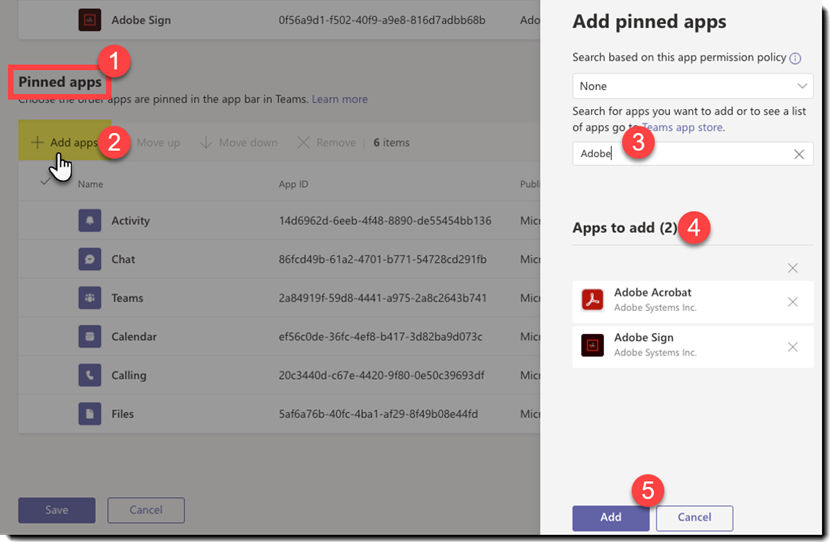Select the Files row name
Screen dimensions: 830x542
[x=122, y=413]
